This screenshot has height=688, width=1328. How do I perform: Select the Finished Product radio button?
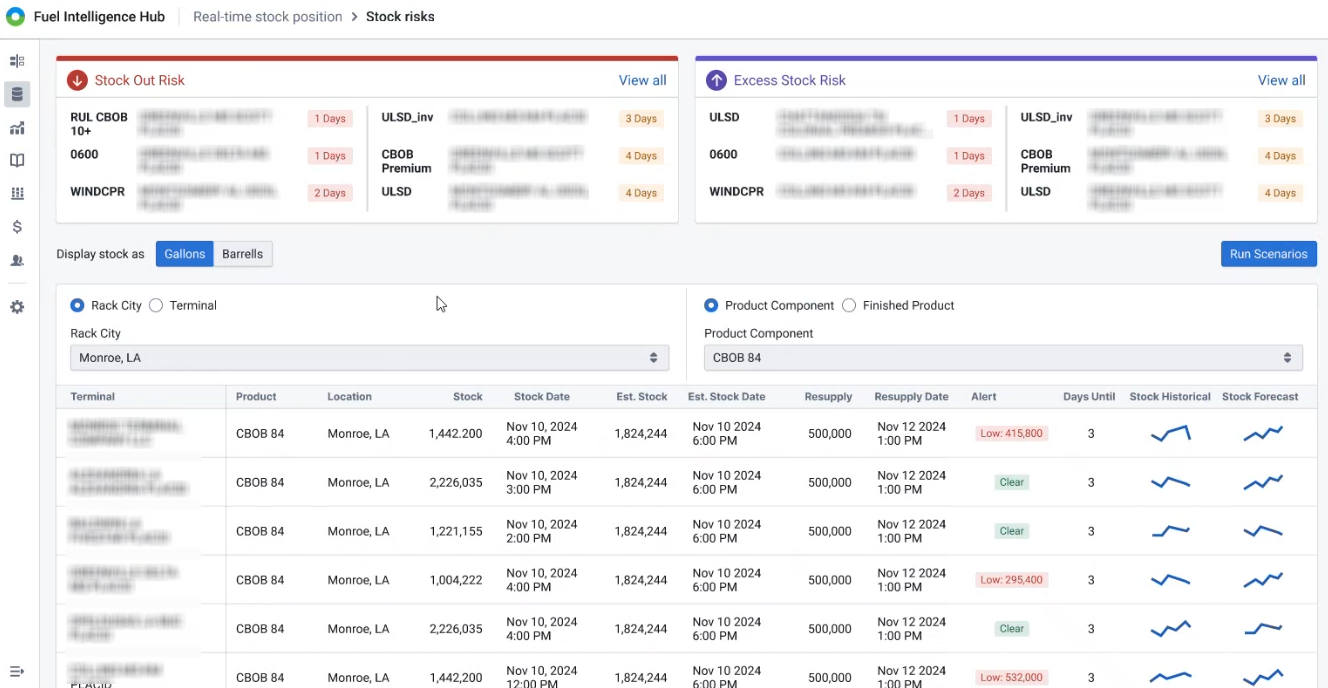click(x=849, y=306)
